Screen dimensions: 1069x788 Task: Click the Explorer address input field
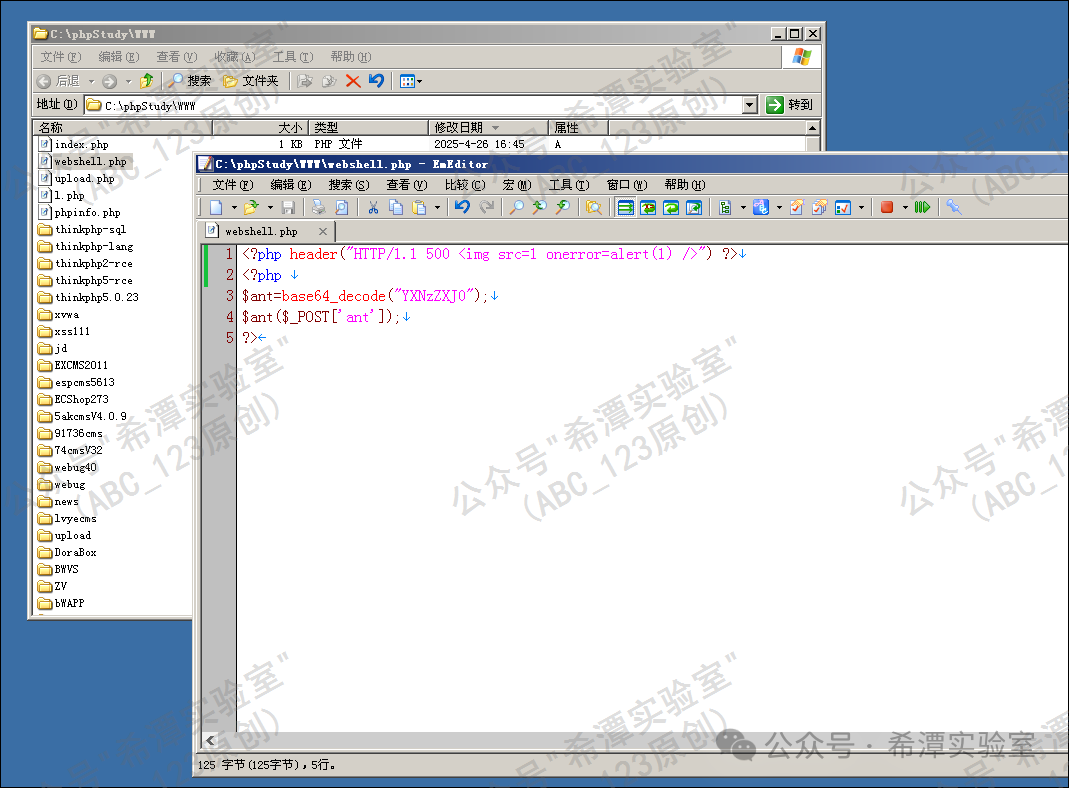(x=414, y=105)
